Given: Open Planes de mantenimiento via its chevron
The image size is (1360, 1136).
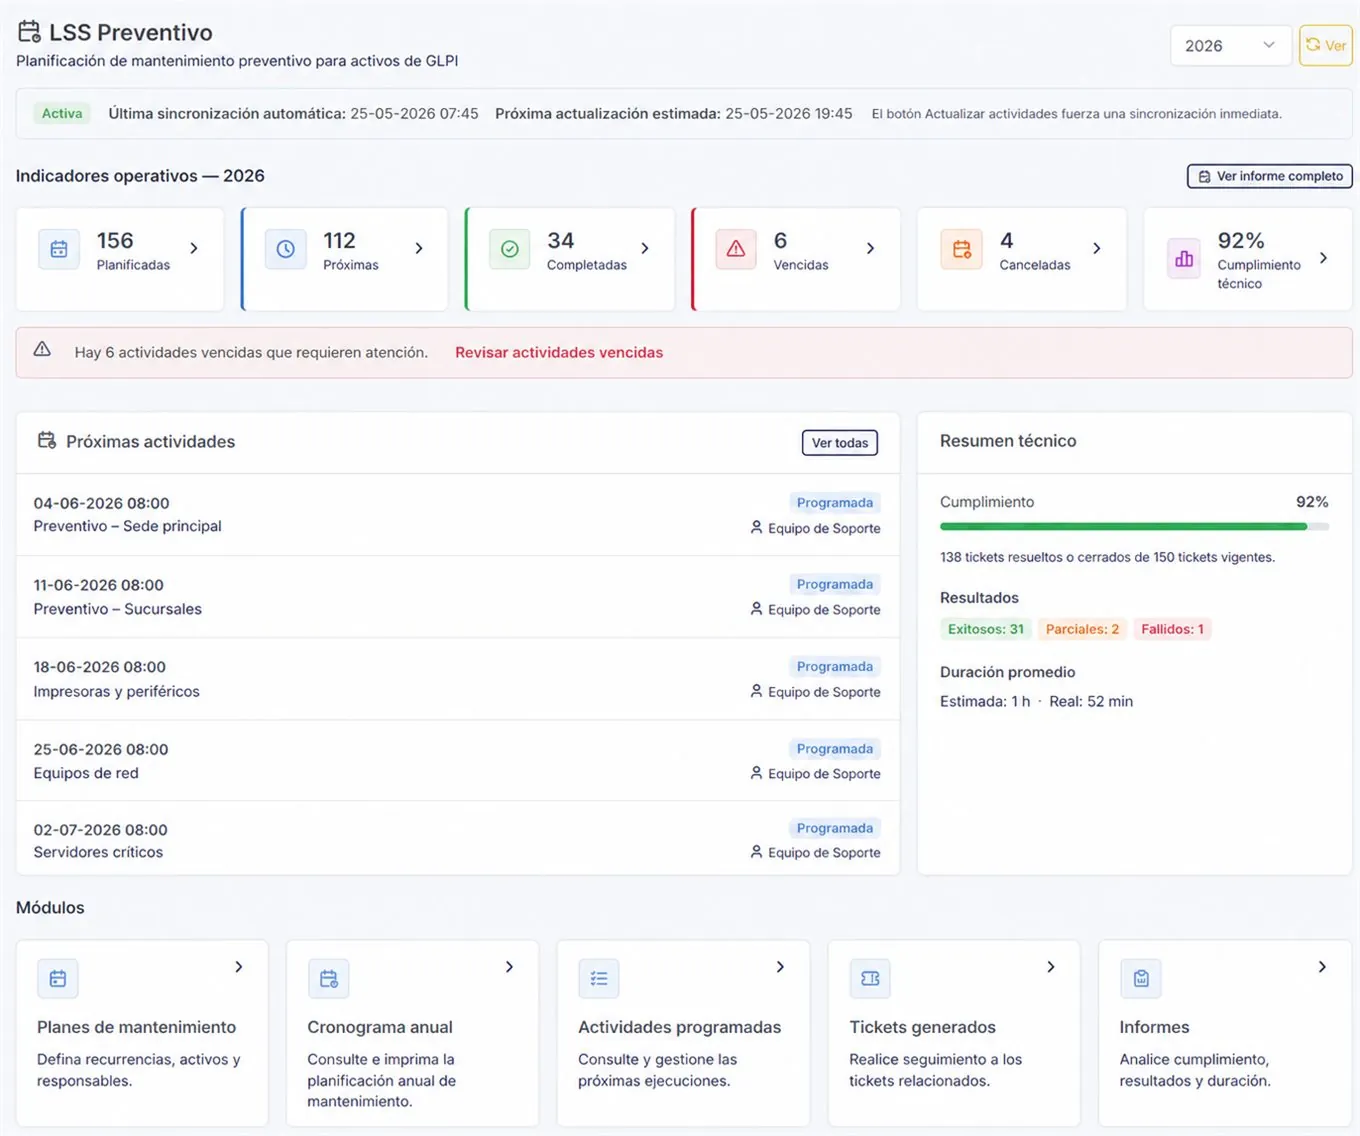Looking at the screenshot, I should tap(239, 967).
